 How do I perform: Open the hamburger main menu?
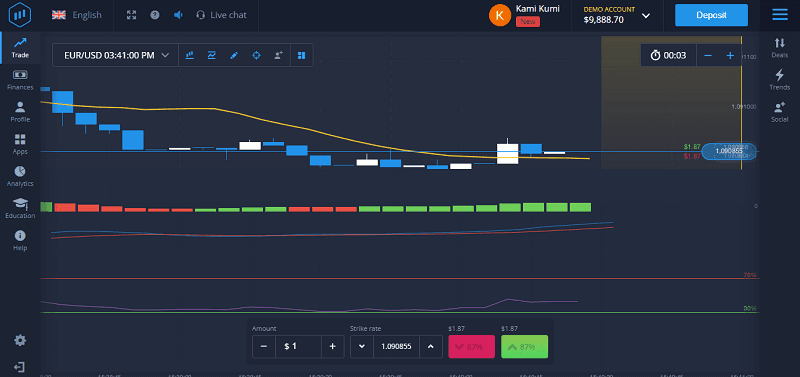point(780,15)
